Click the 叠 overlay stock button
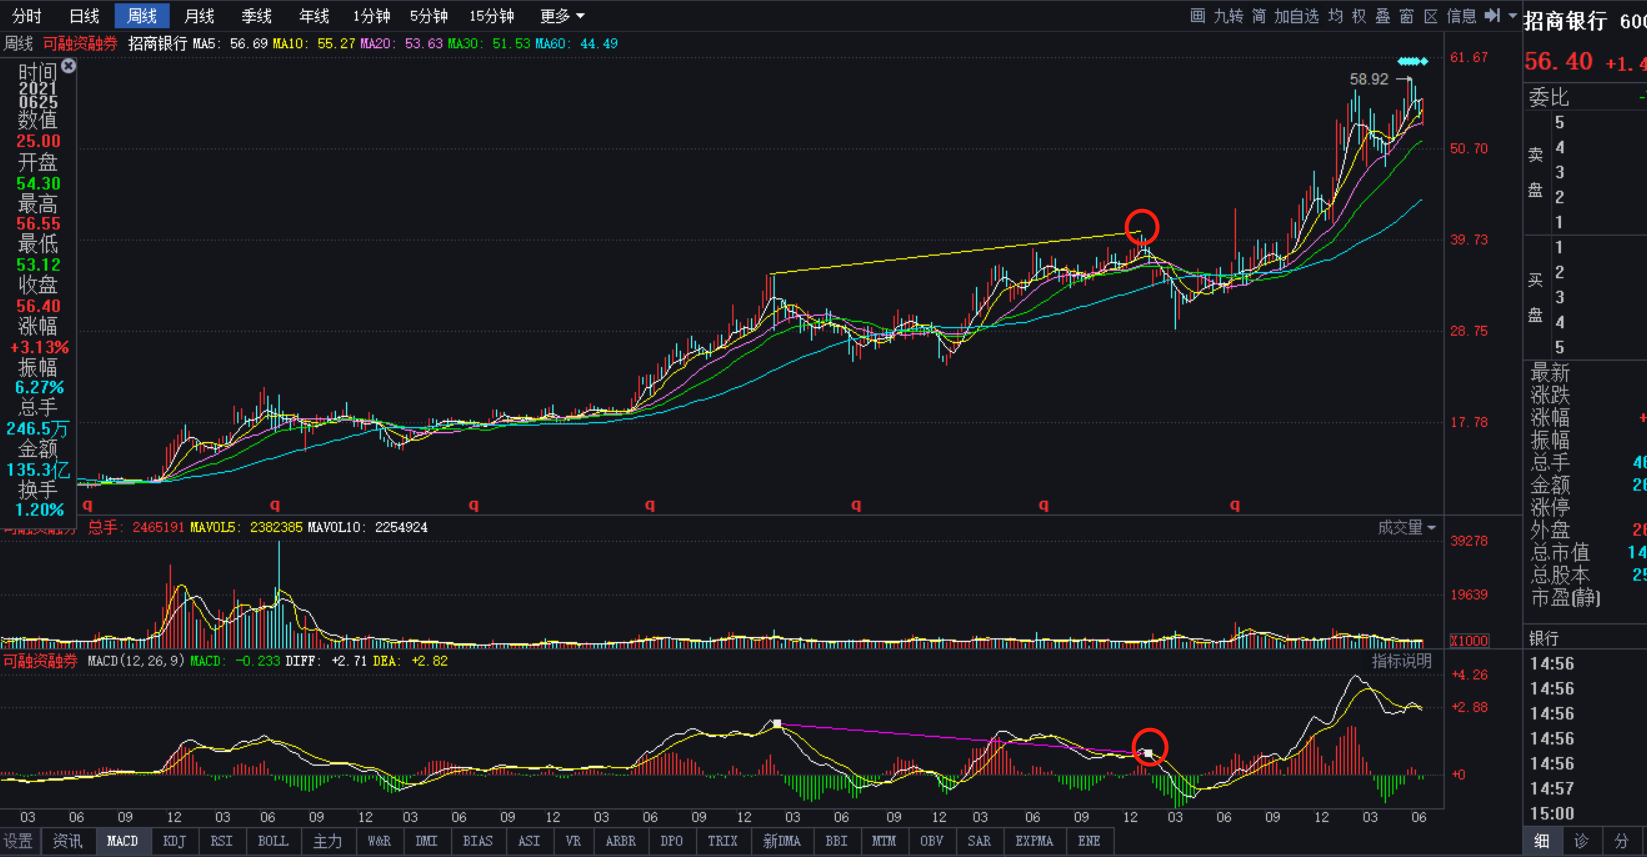Viewport: 1647px width, 857px height. 1383,16
